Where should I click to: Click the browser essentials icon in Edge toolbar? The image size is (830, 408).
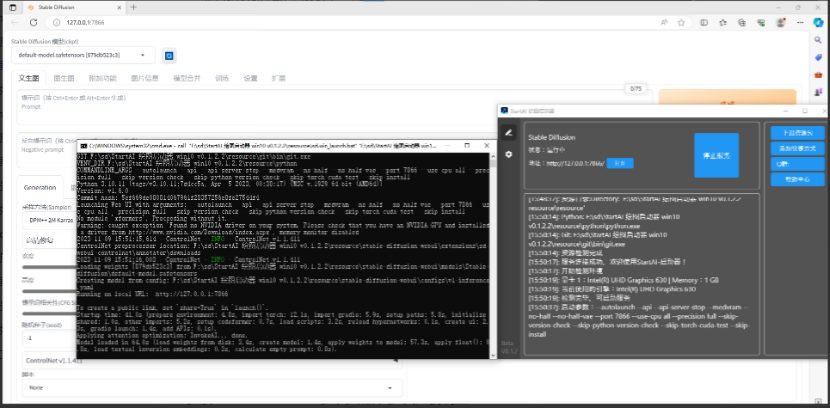761,22
